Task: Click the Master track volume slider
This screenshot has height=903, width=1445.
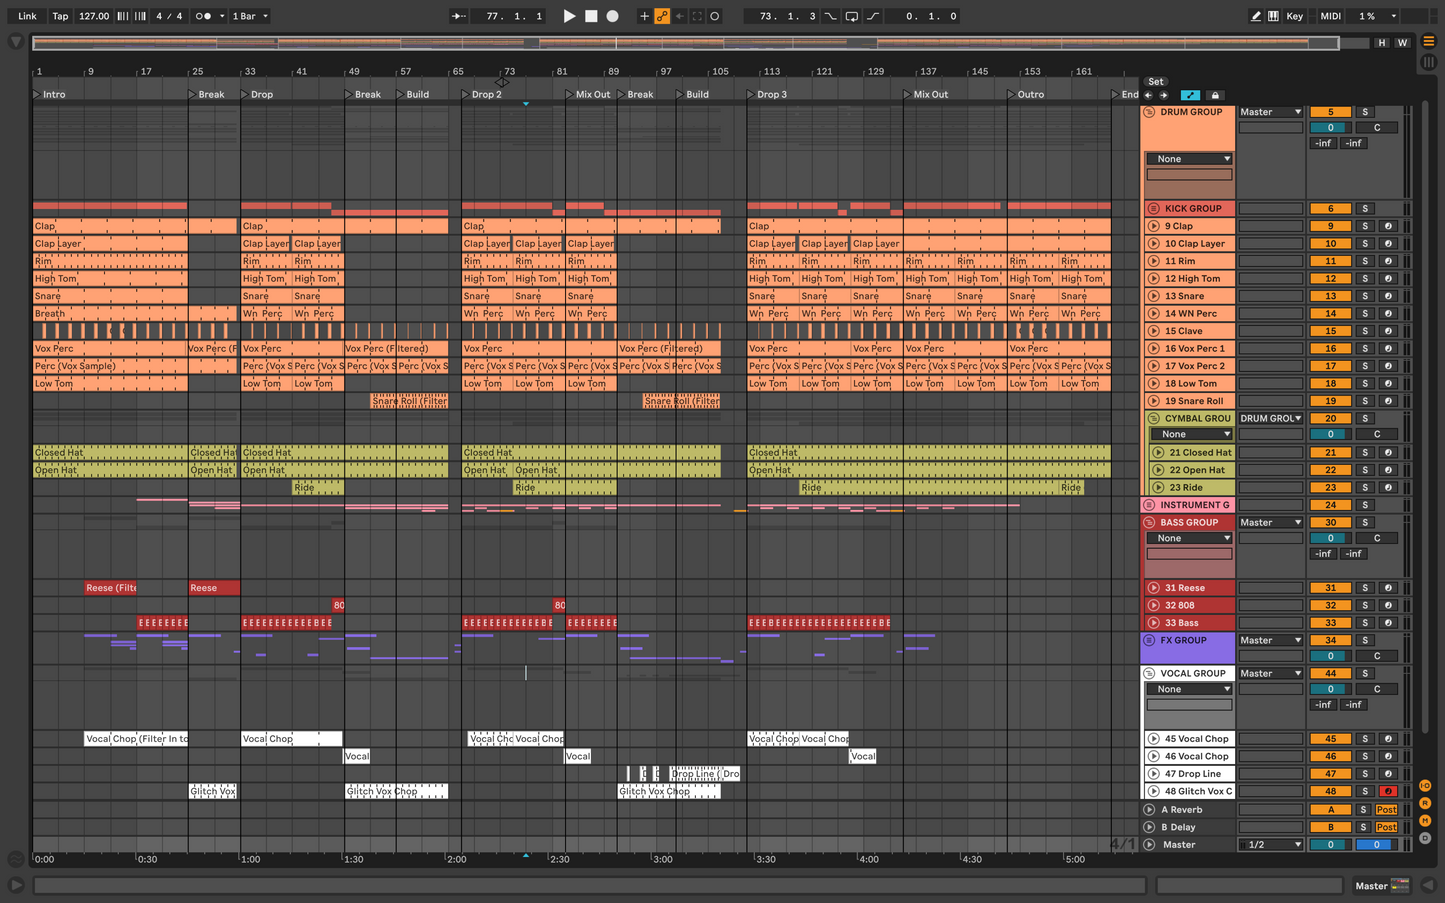Action: point(1330,845)
